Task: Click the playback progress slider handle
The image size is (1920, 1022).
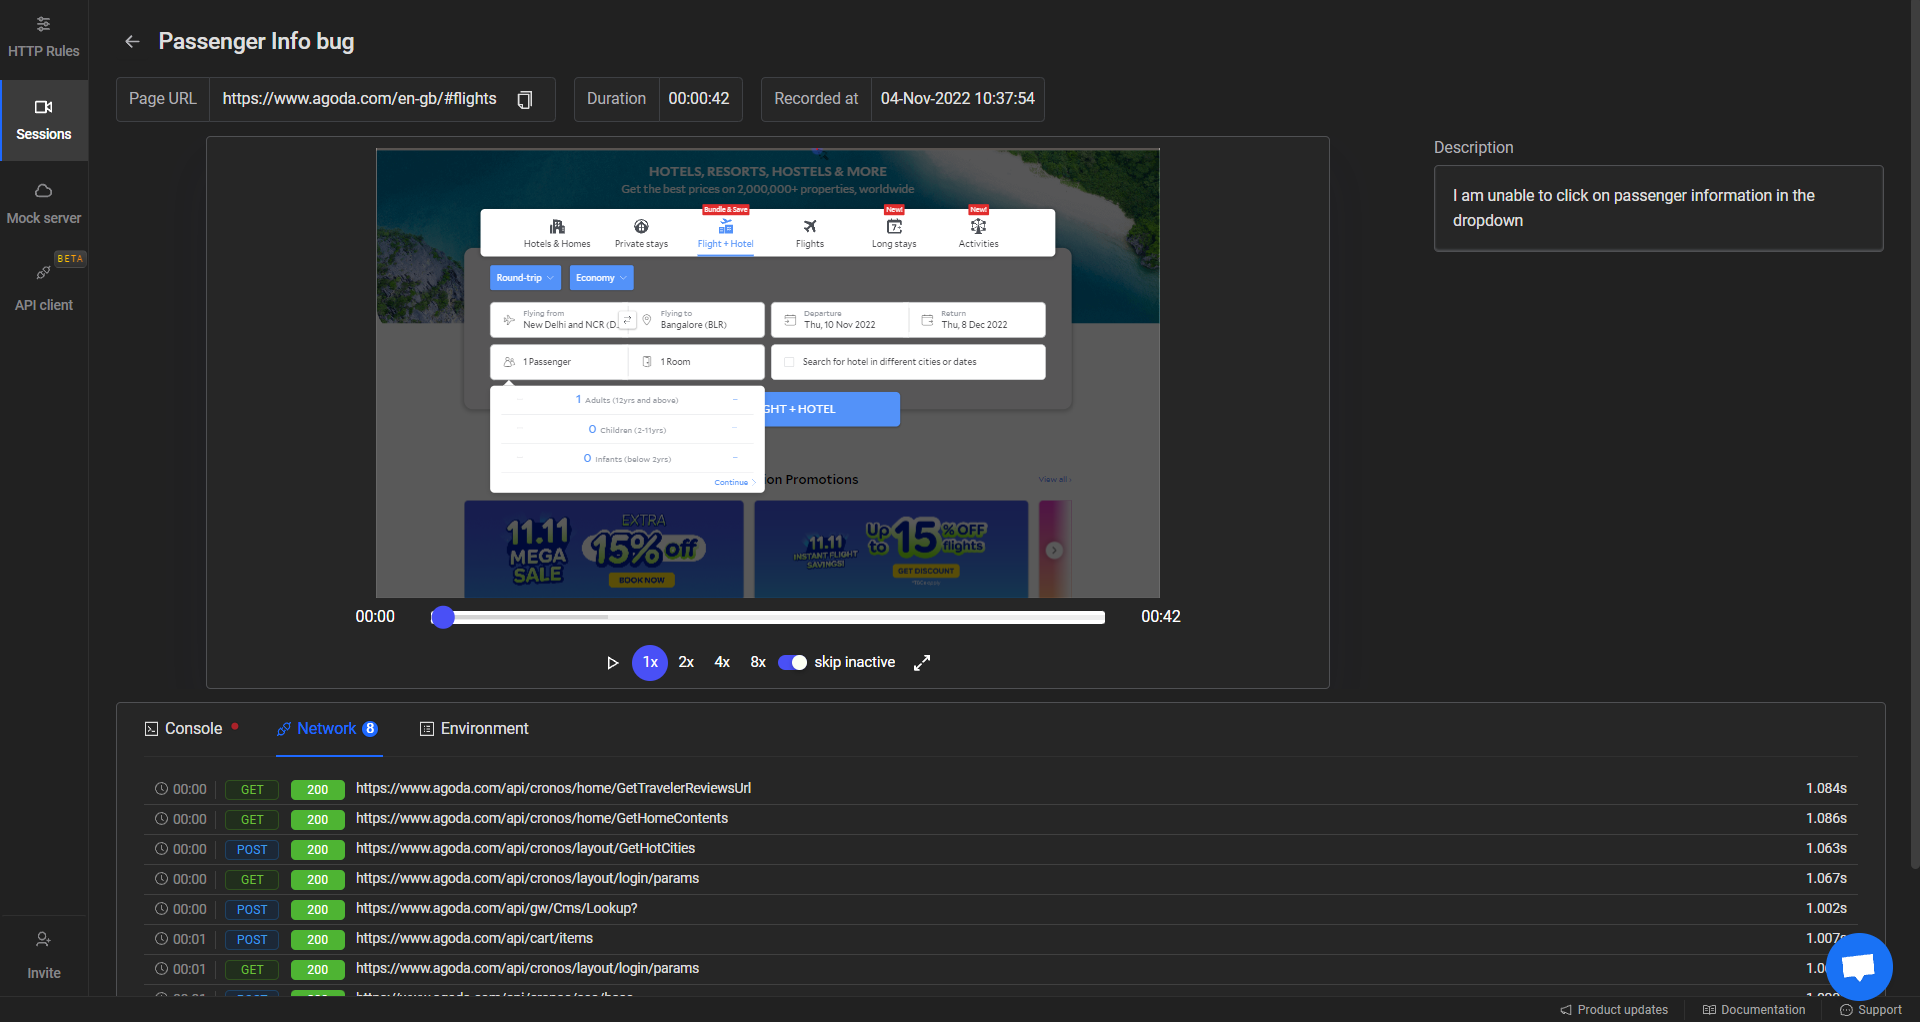Action: coord(443,617)
